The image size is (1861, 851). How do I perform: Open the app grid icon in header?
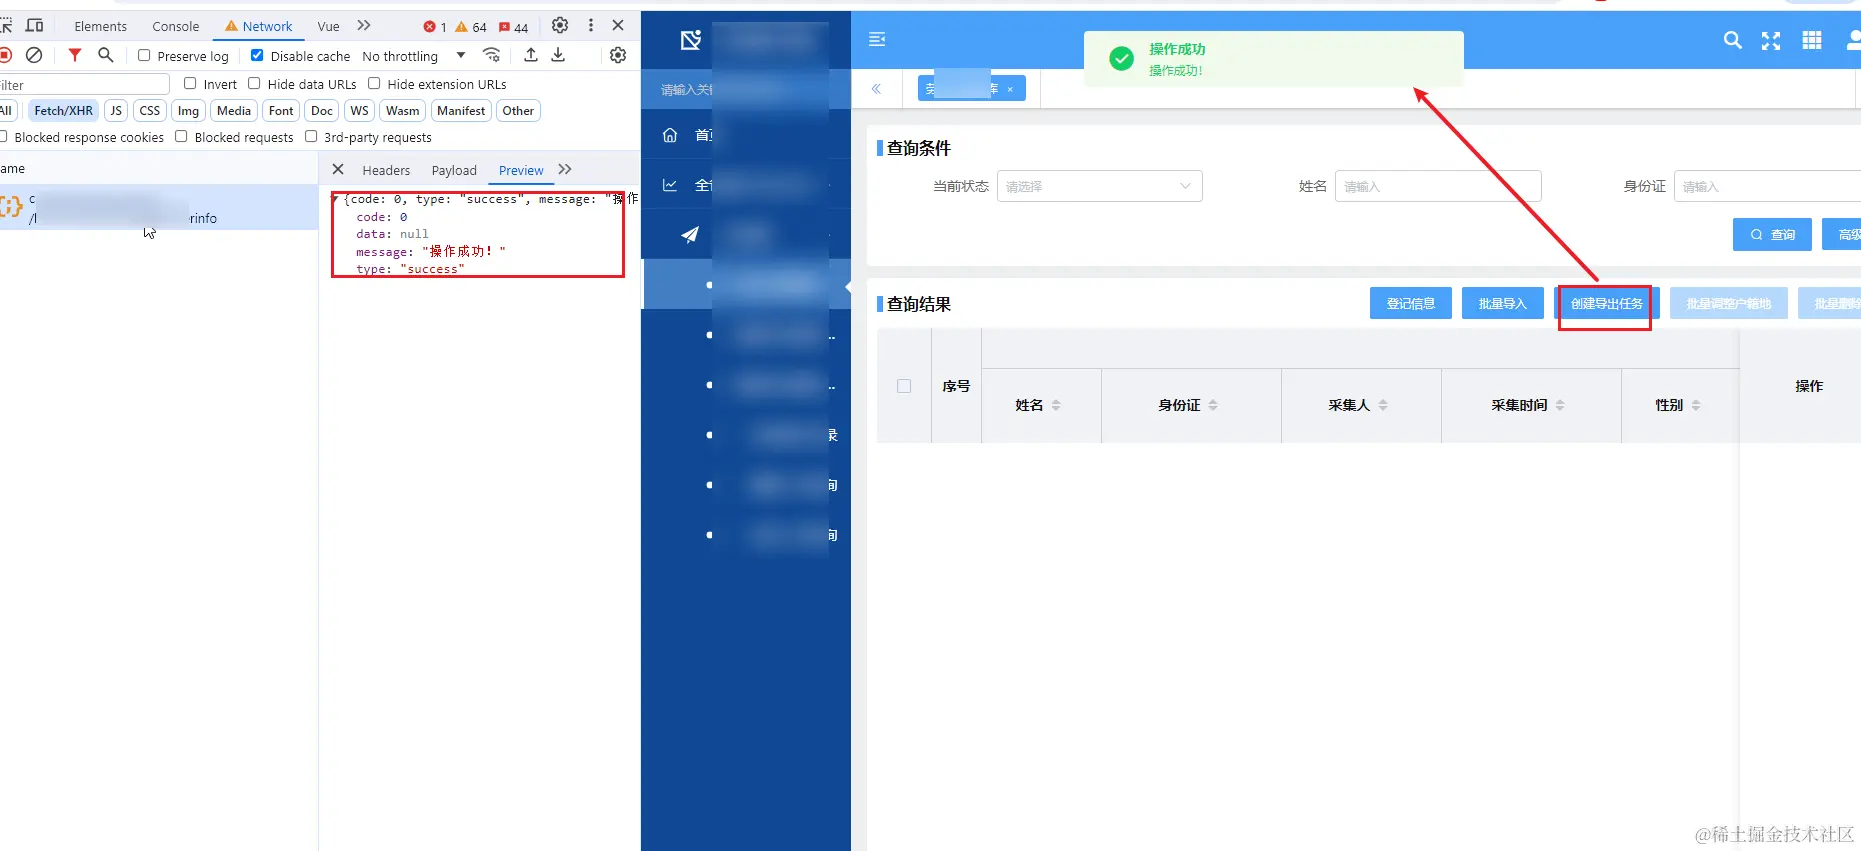(x=1812, y=40)
